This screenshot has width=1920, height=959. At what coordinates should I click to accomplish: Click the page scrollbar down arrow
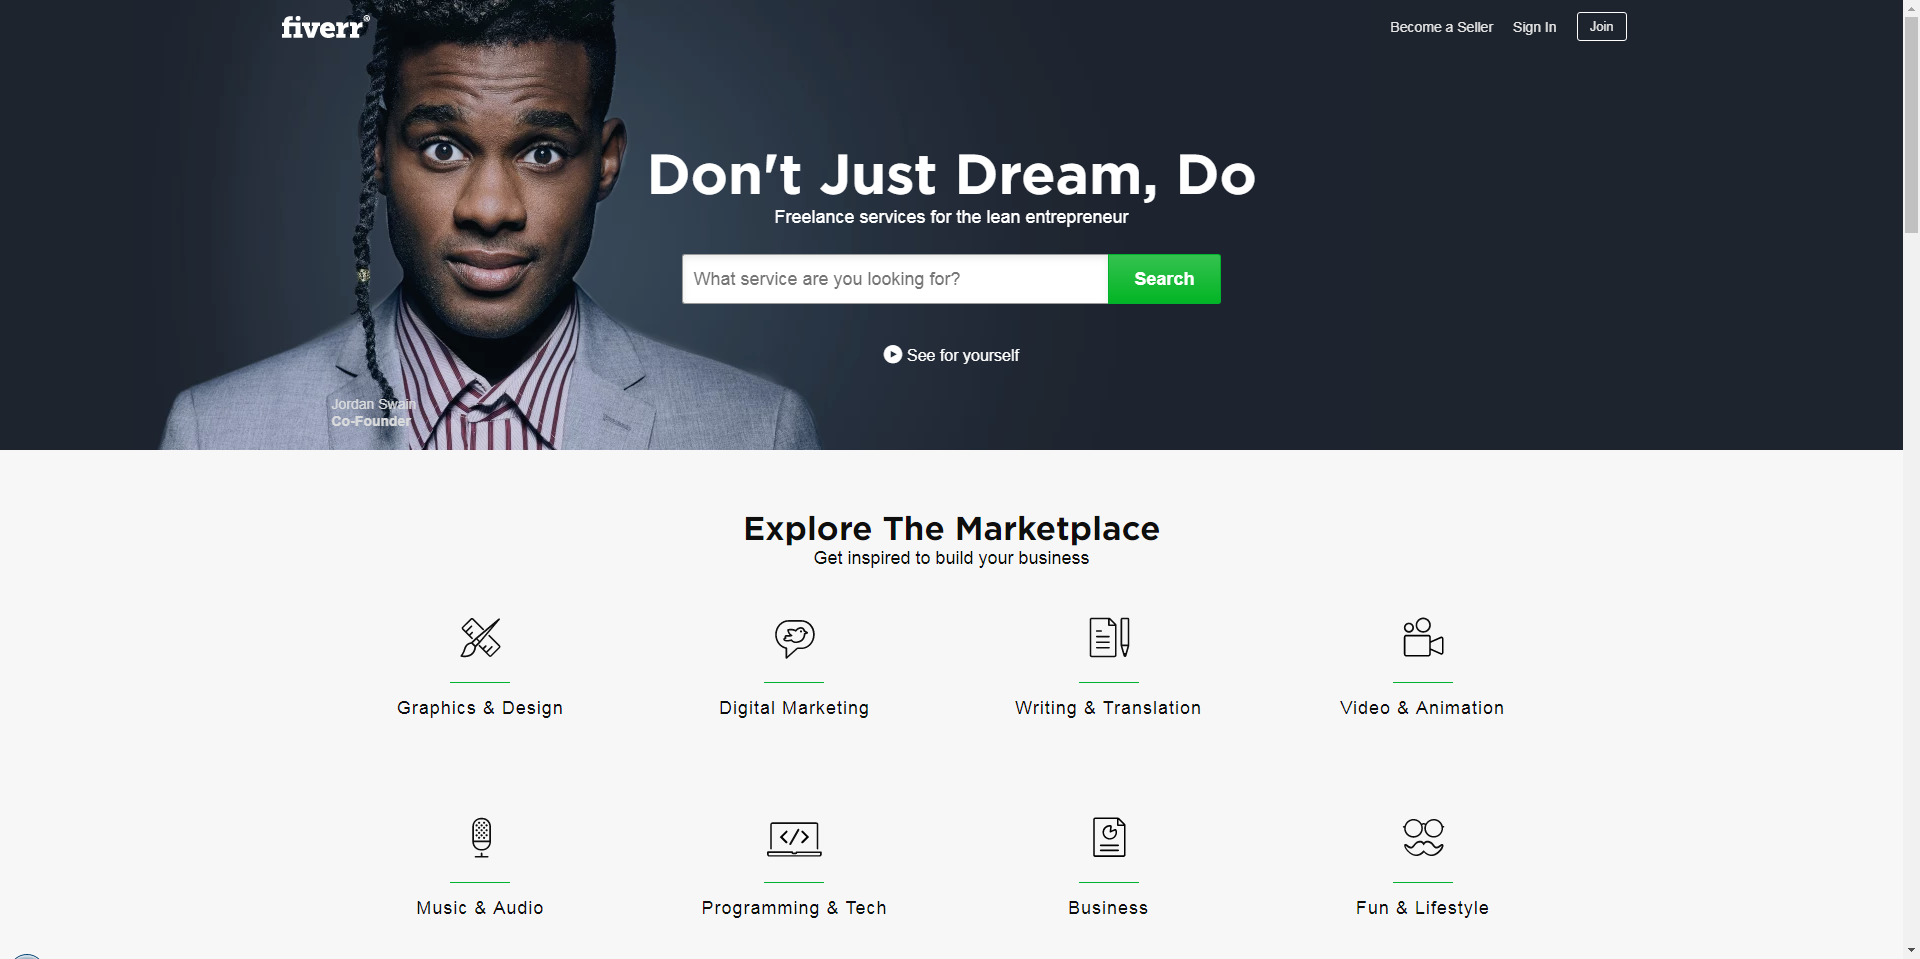(1911, 950)
